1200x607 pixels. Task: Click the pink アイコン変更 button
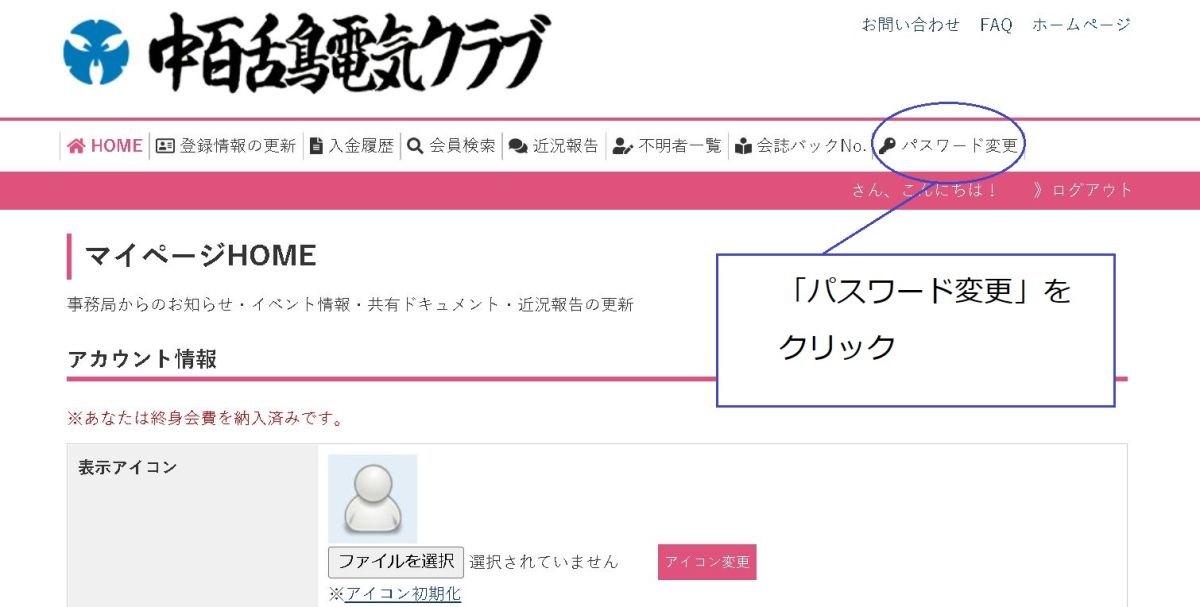(x=707, y=562)
